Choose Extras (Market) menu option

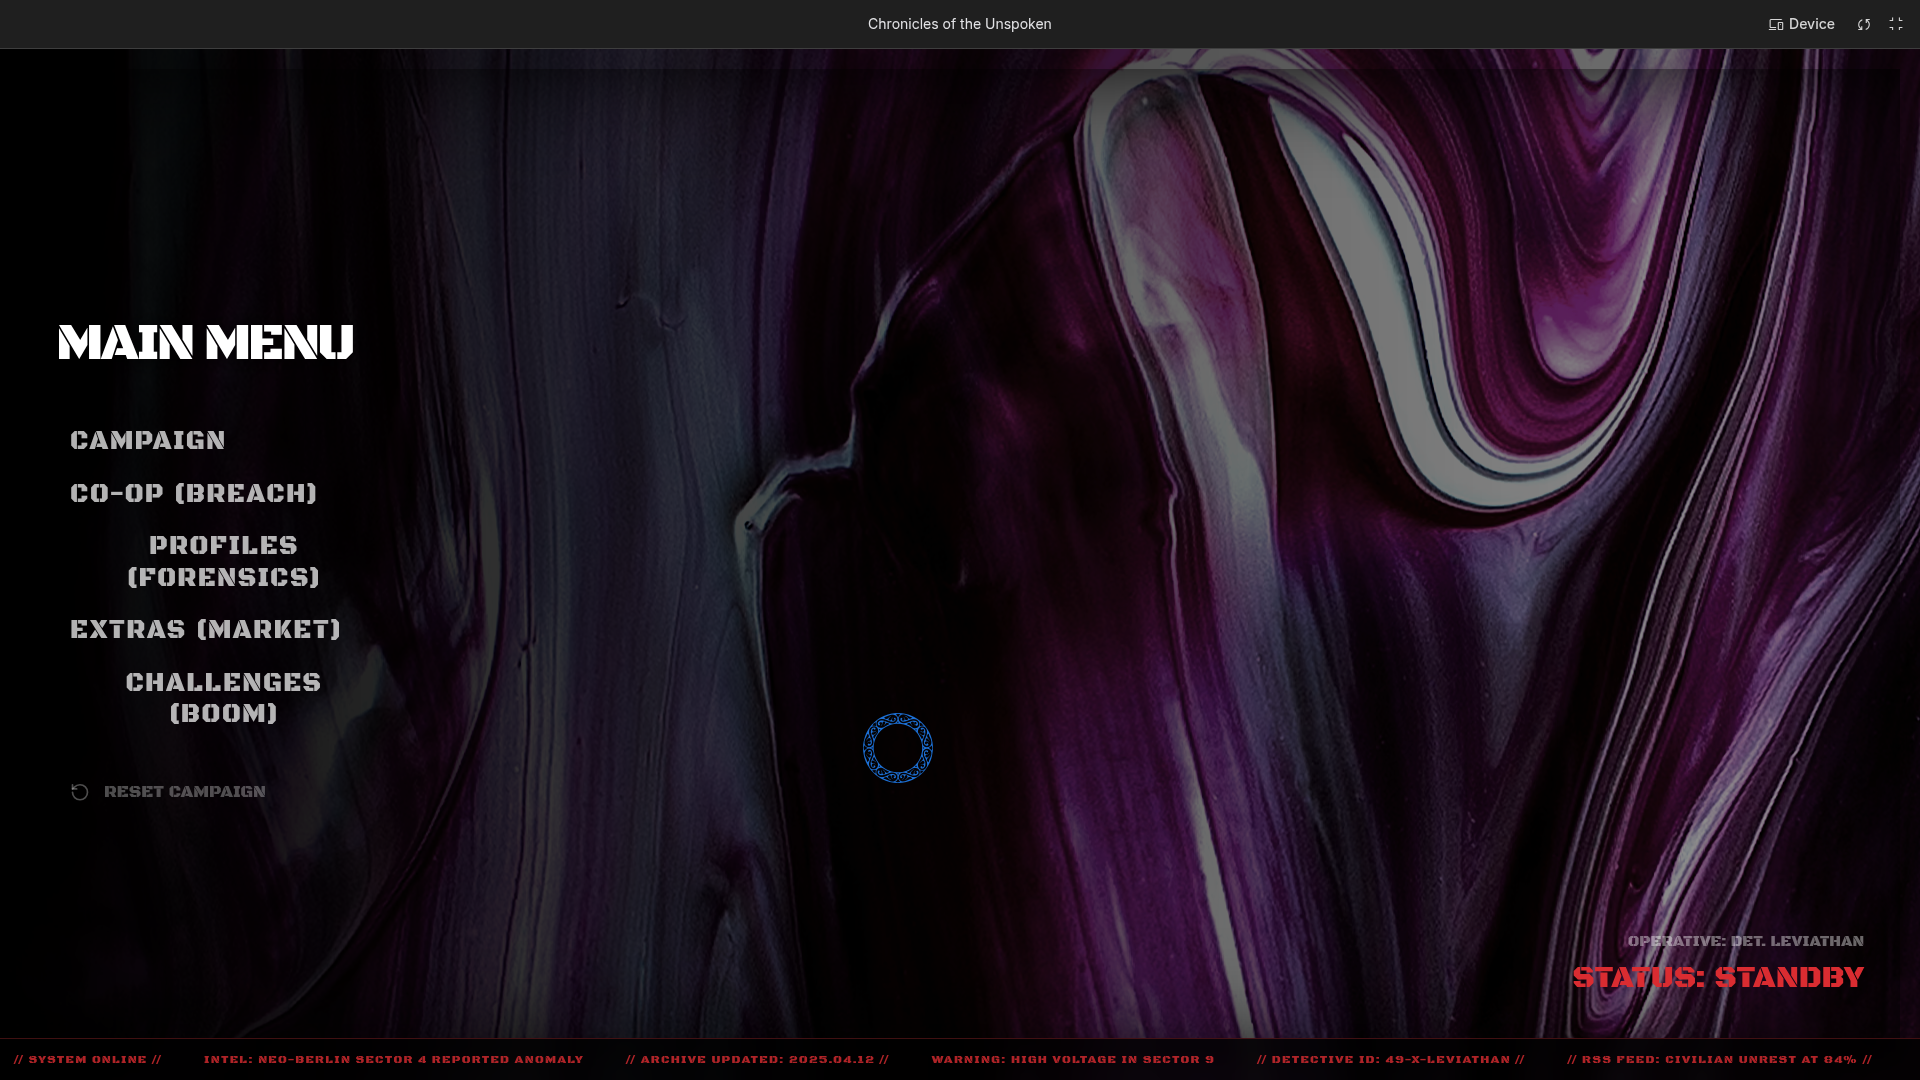coord(205,630)
